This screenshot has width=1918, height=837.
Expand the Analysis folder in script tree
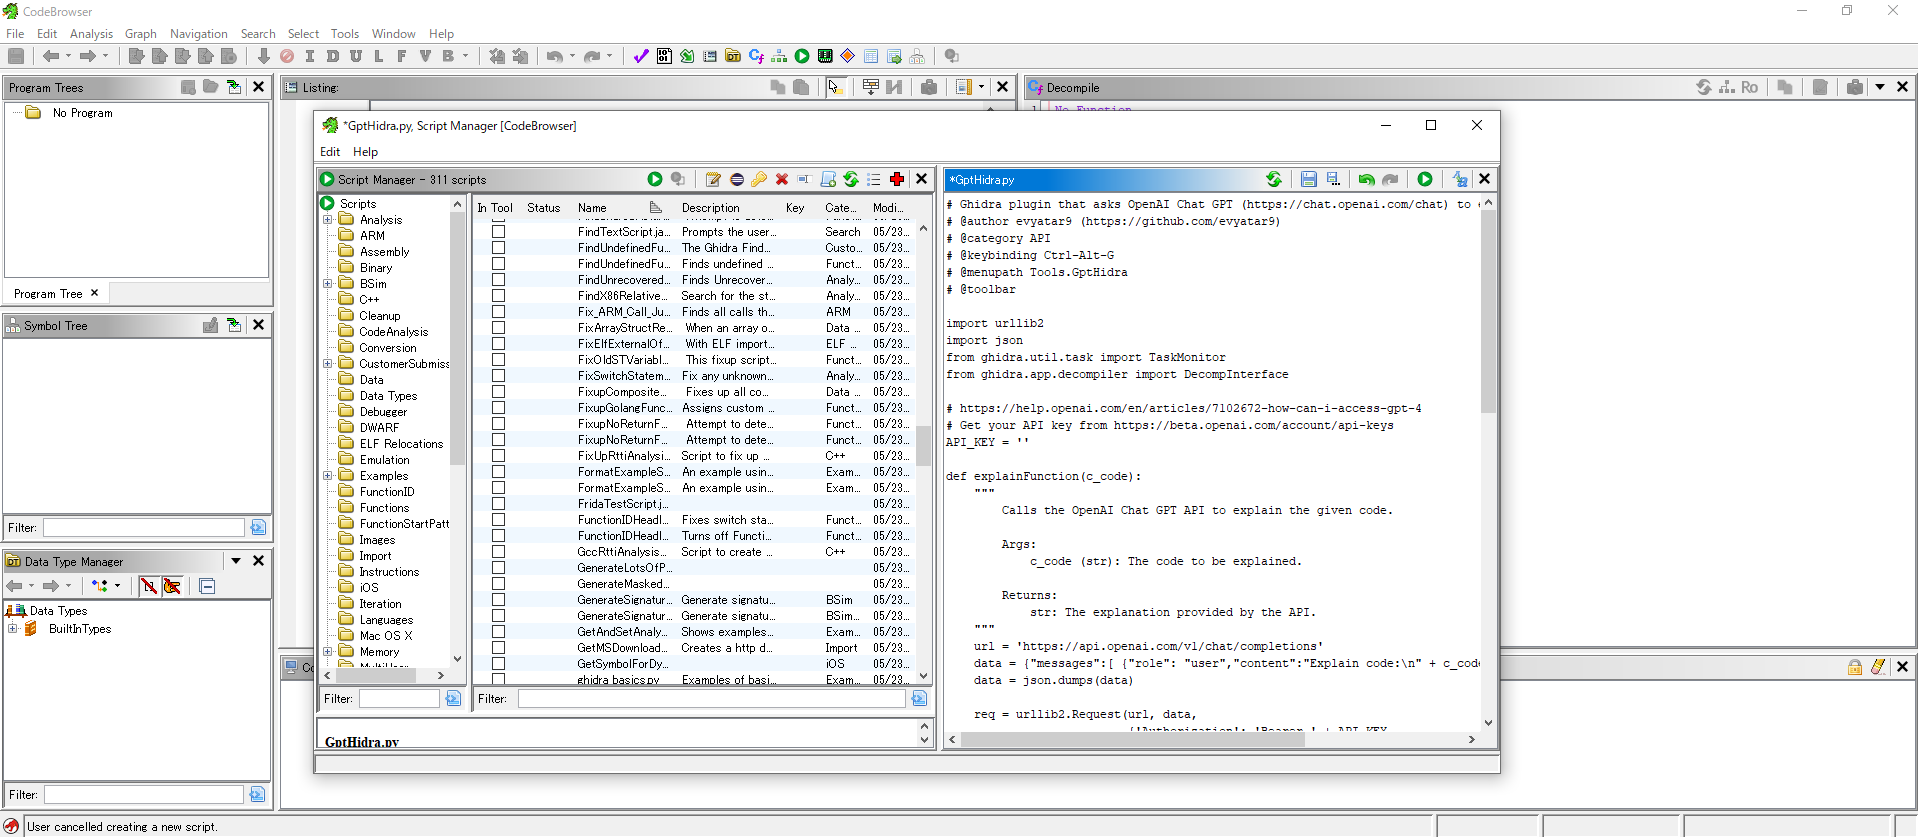click(x=328, y=220)
